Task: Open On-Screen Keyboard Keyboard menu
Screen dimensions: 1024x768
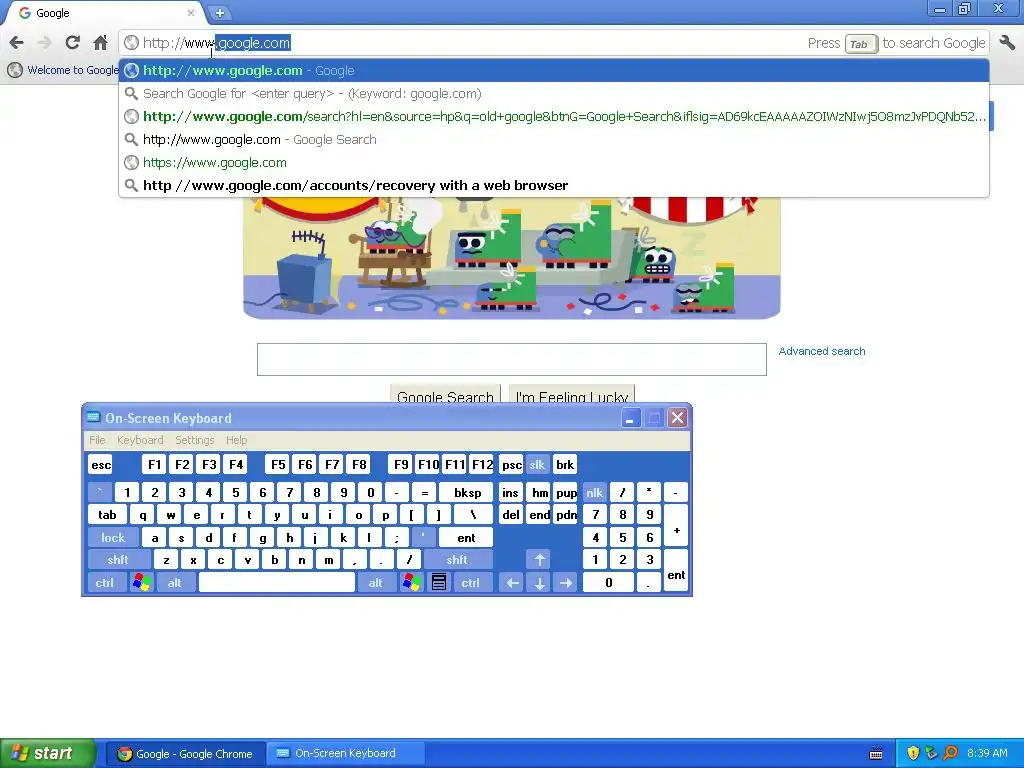Action: 140,440
